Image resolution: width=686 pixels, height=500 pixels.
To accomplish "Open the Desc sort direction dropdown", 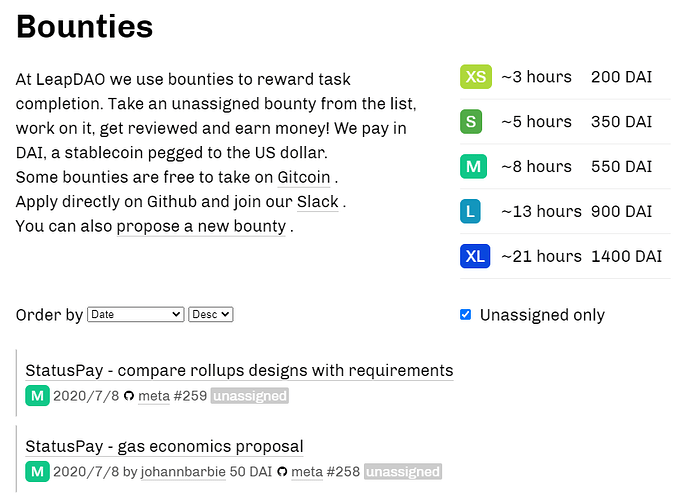I will point(210,315).
